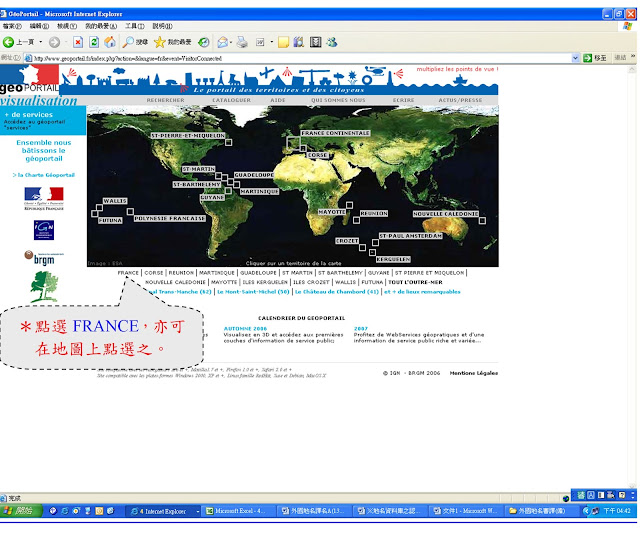Click the République Française logo
The width and height of the screenshot is (640, 533).
(x=44, y=198)
